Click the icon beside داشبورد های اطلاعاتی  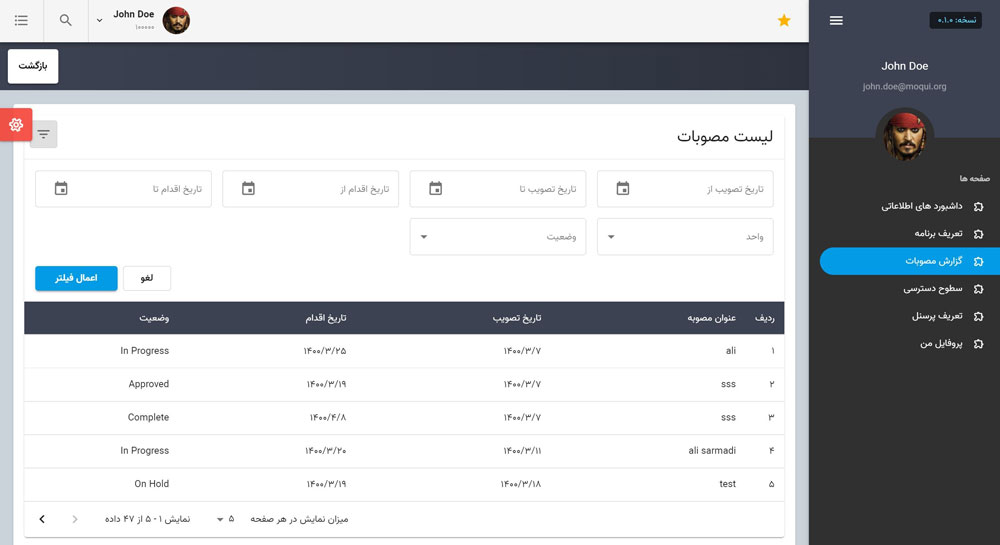click(978, 207)
